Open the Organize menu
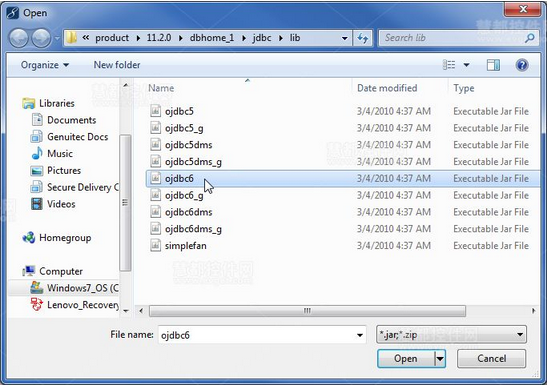Image resolution: width=548 pixels, height=385 pixels. pos(45,65)
